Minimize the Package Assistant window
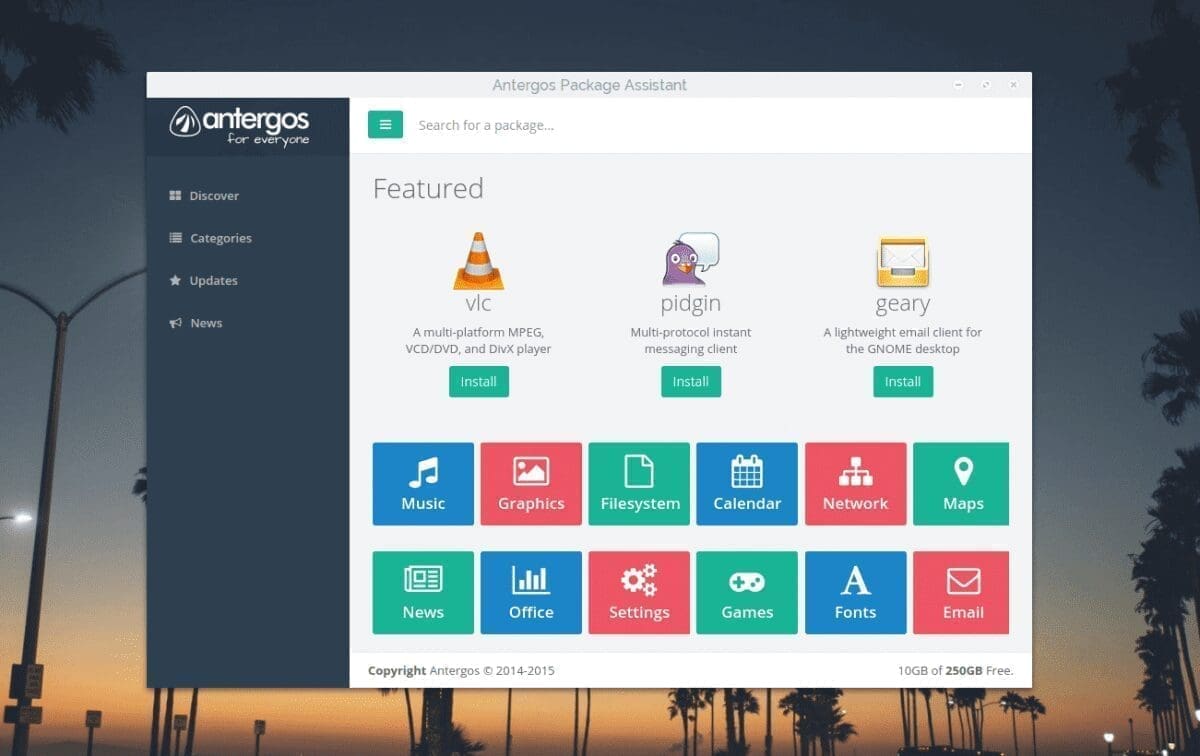1200x756 pixels. coord(958,85)
